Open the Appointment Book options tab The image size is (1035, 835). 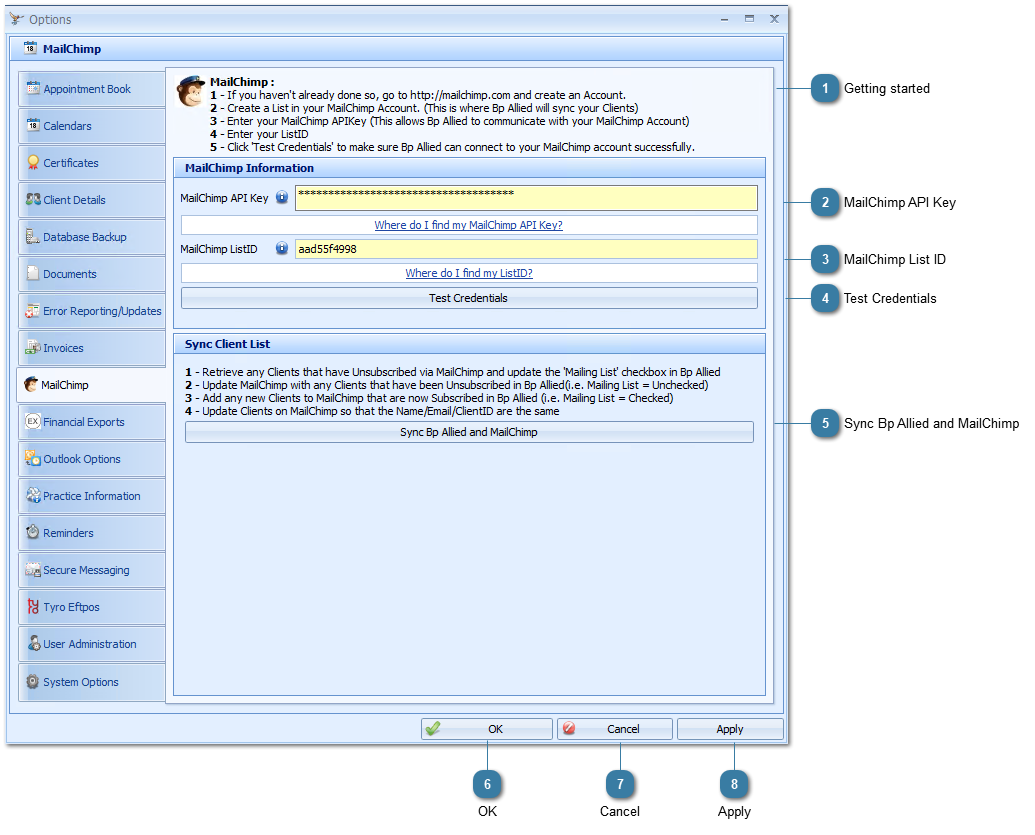(x=92, y=89)
